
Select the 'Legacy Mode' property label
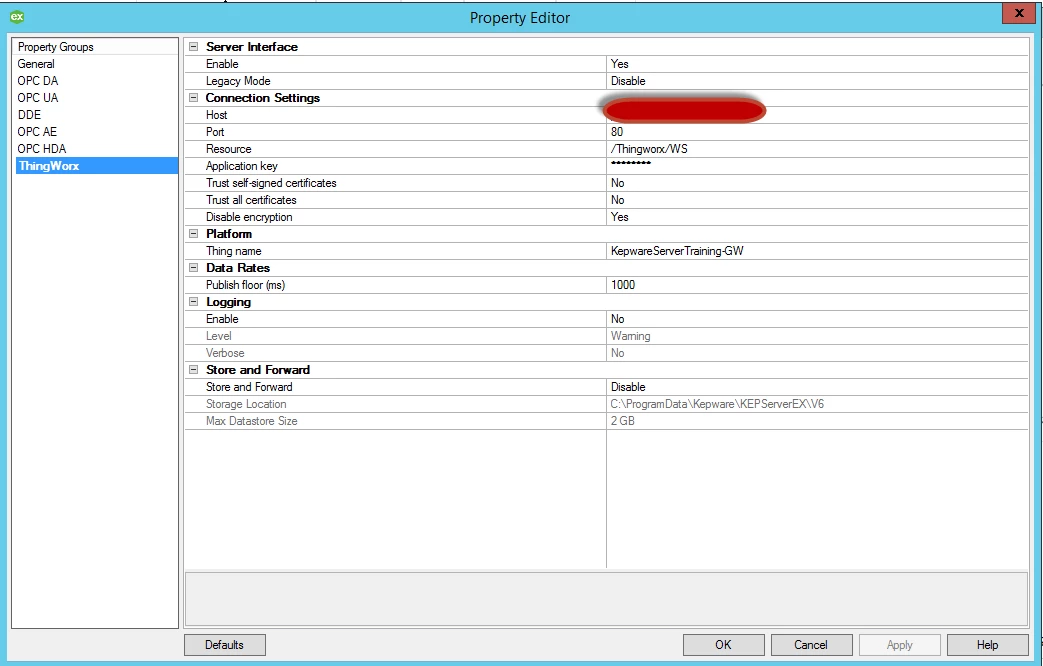click(238, 81)
